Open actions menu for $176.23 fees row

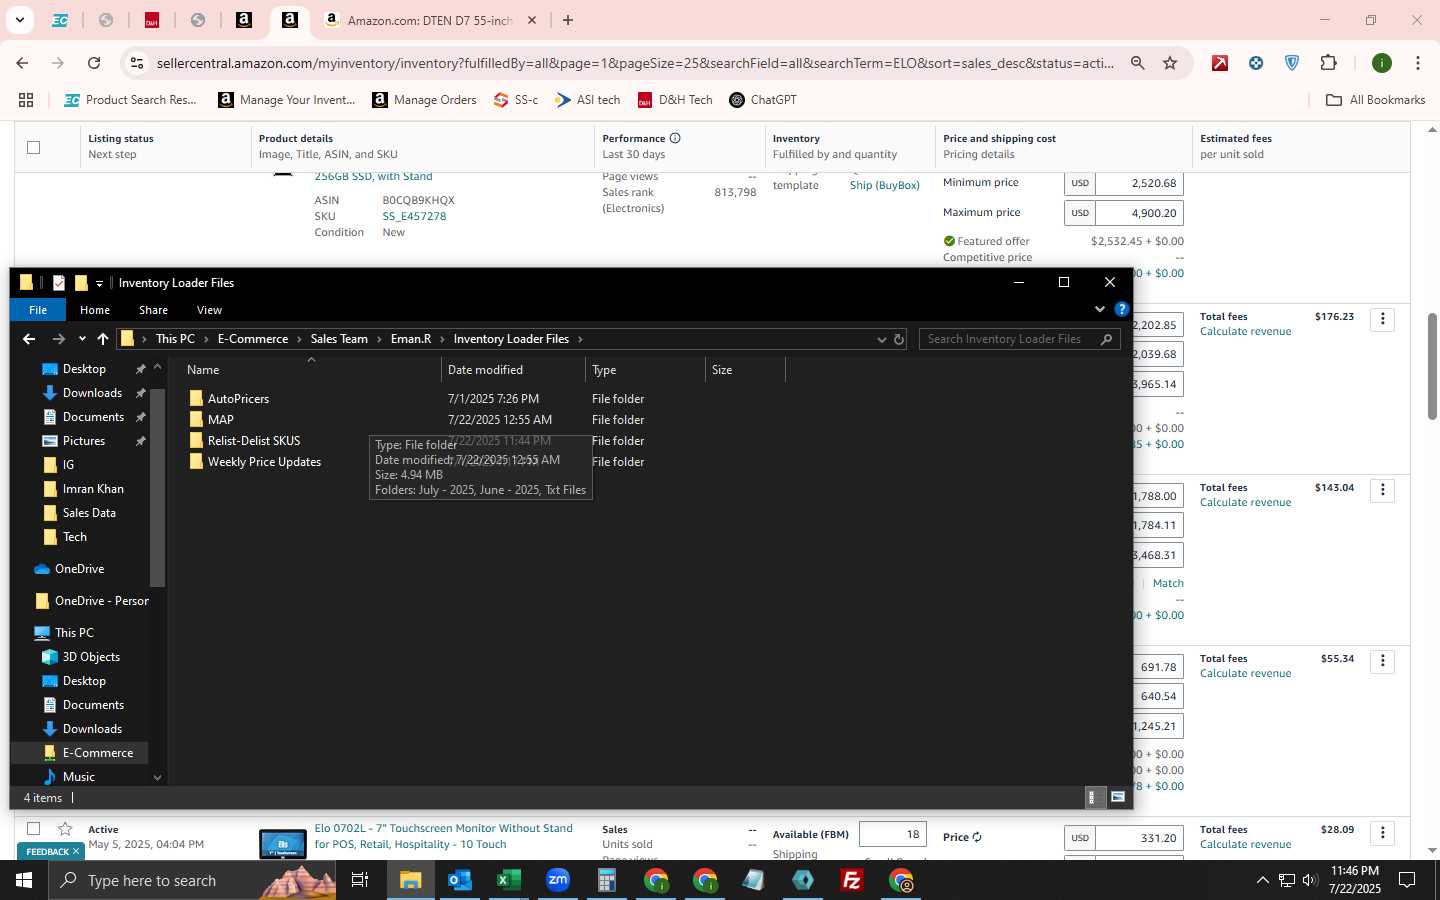pos(1383,319)
